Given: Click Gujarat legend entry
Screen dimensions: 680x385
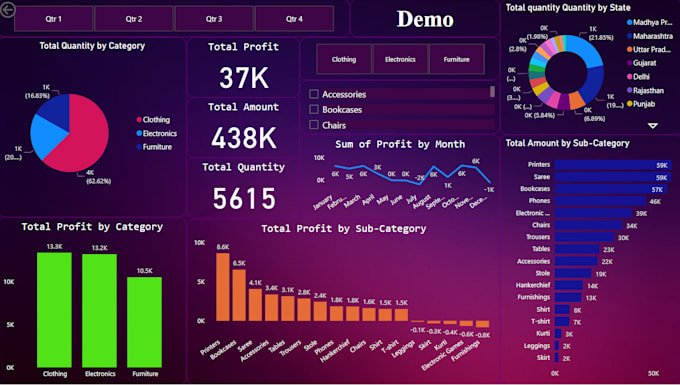Looking at the screenshot, I should (641, 63).
